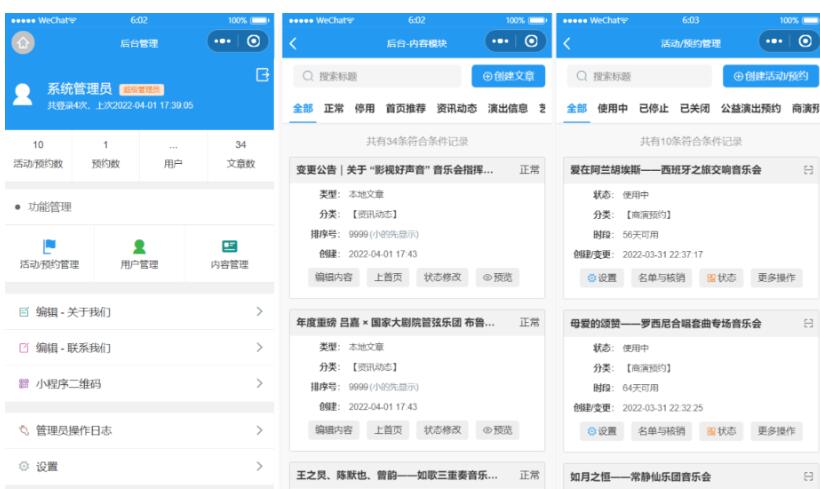Click 名单与核销 on 爱在阿兰胡埃斯 card

coord(662,278)
